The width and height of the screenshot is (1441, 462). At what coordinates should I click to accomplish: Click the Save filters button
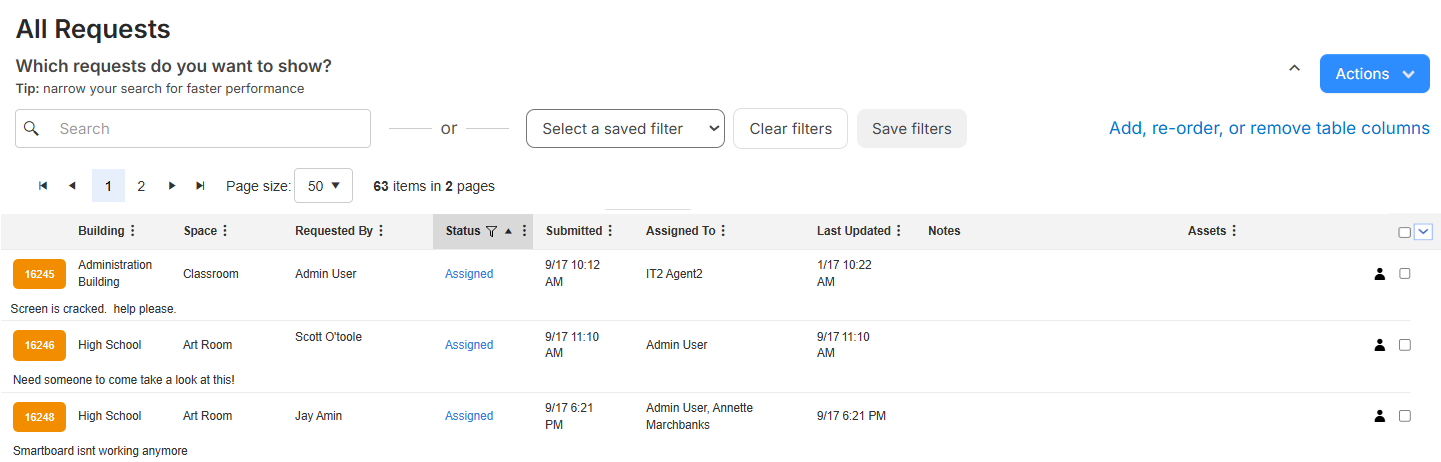click(912, 128)
